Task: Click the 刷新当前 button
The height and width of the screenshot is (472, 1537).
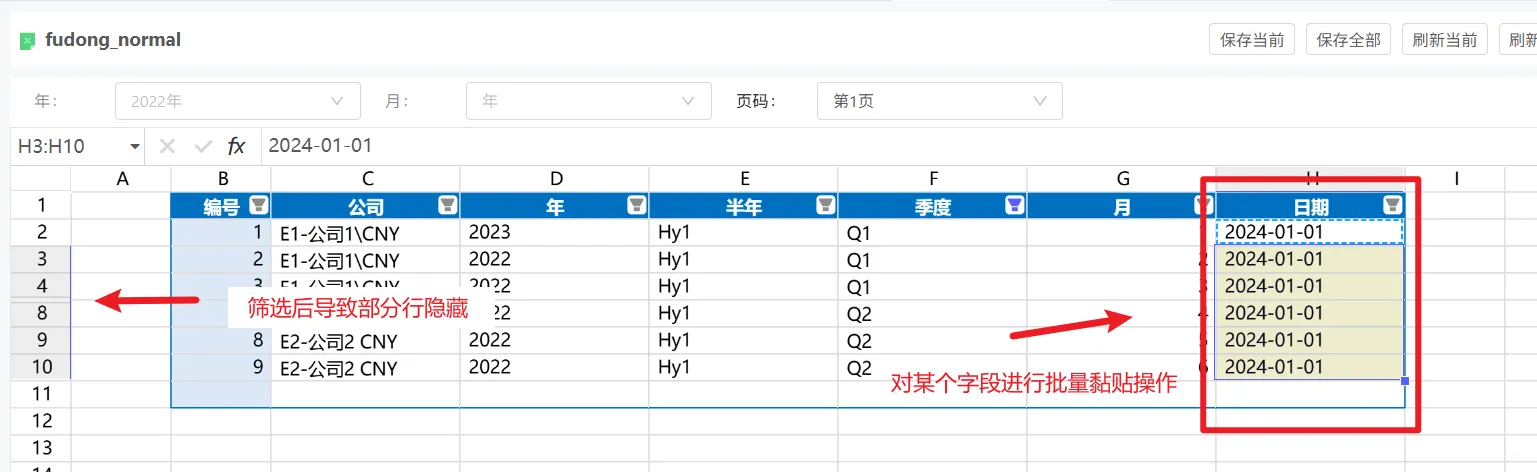Action: pyautogui.click(x=1444, y=40)
